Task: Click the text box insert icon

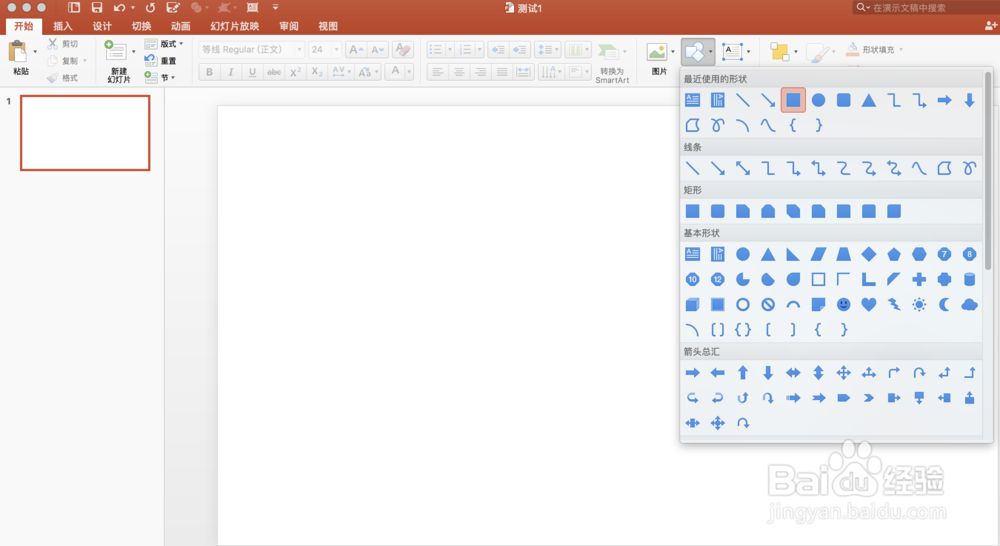Action: pos(732,52)
